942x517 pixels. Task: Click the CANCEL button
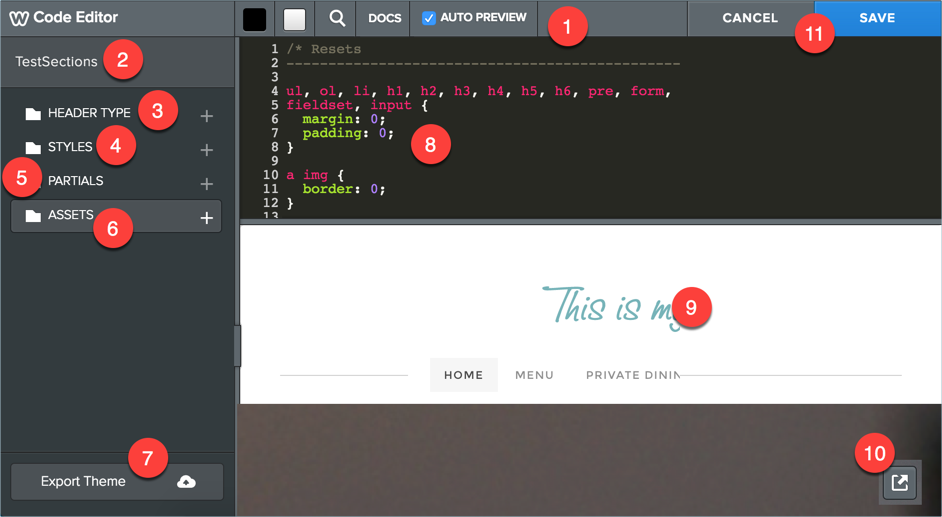coord(750,18)
